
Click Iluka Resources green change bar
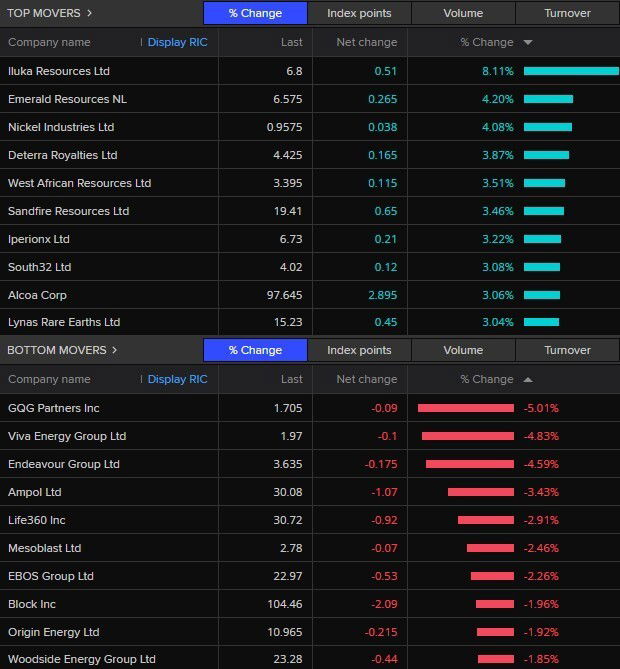[570, 71]
